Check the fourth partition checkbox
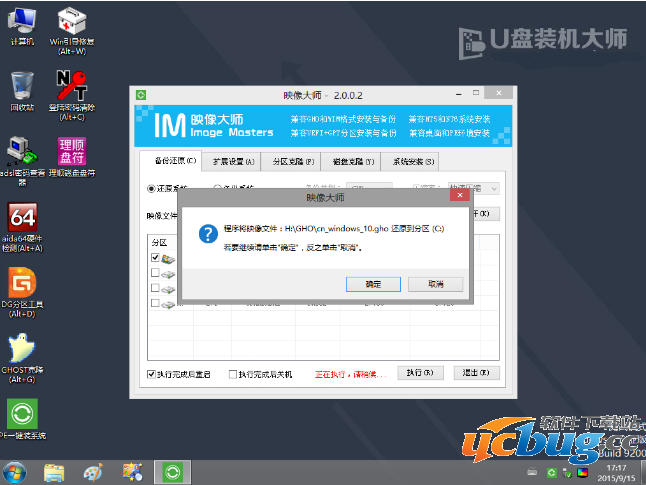Screen dimensions: 646x485 pos(155,303)
